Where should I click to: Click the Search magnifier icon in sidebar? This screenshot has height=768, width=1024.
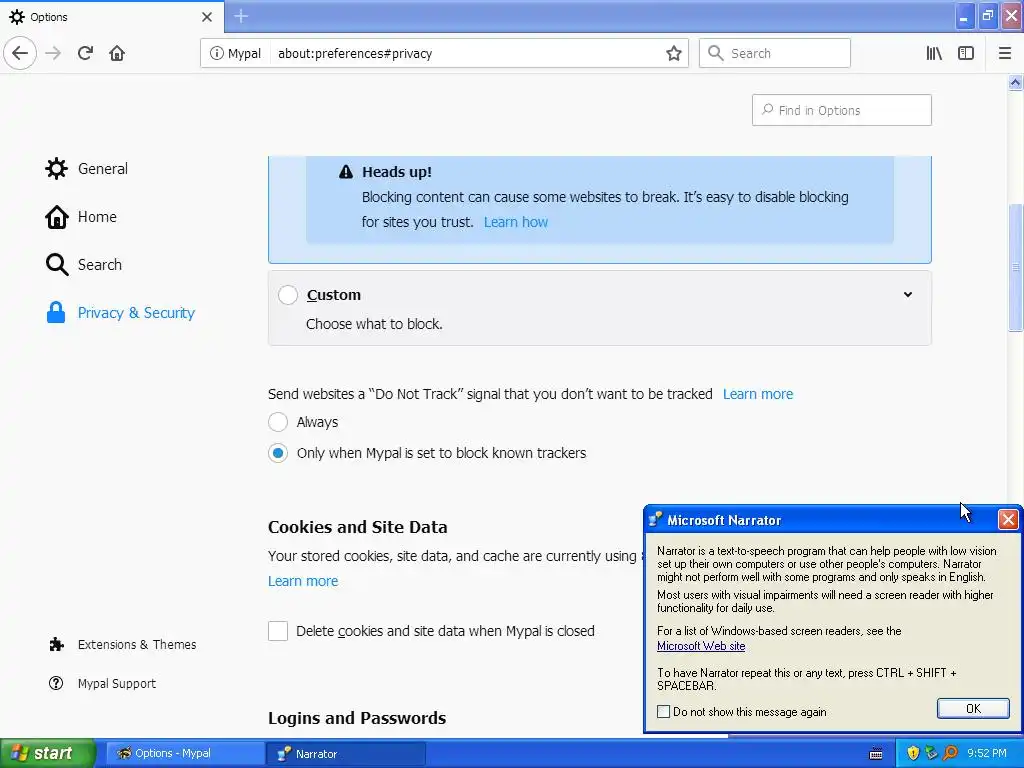57,264
